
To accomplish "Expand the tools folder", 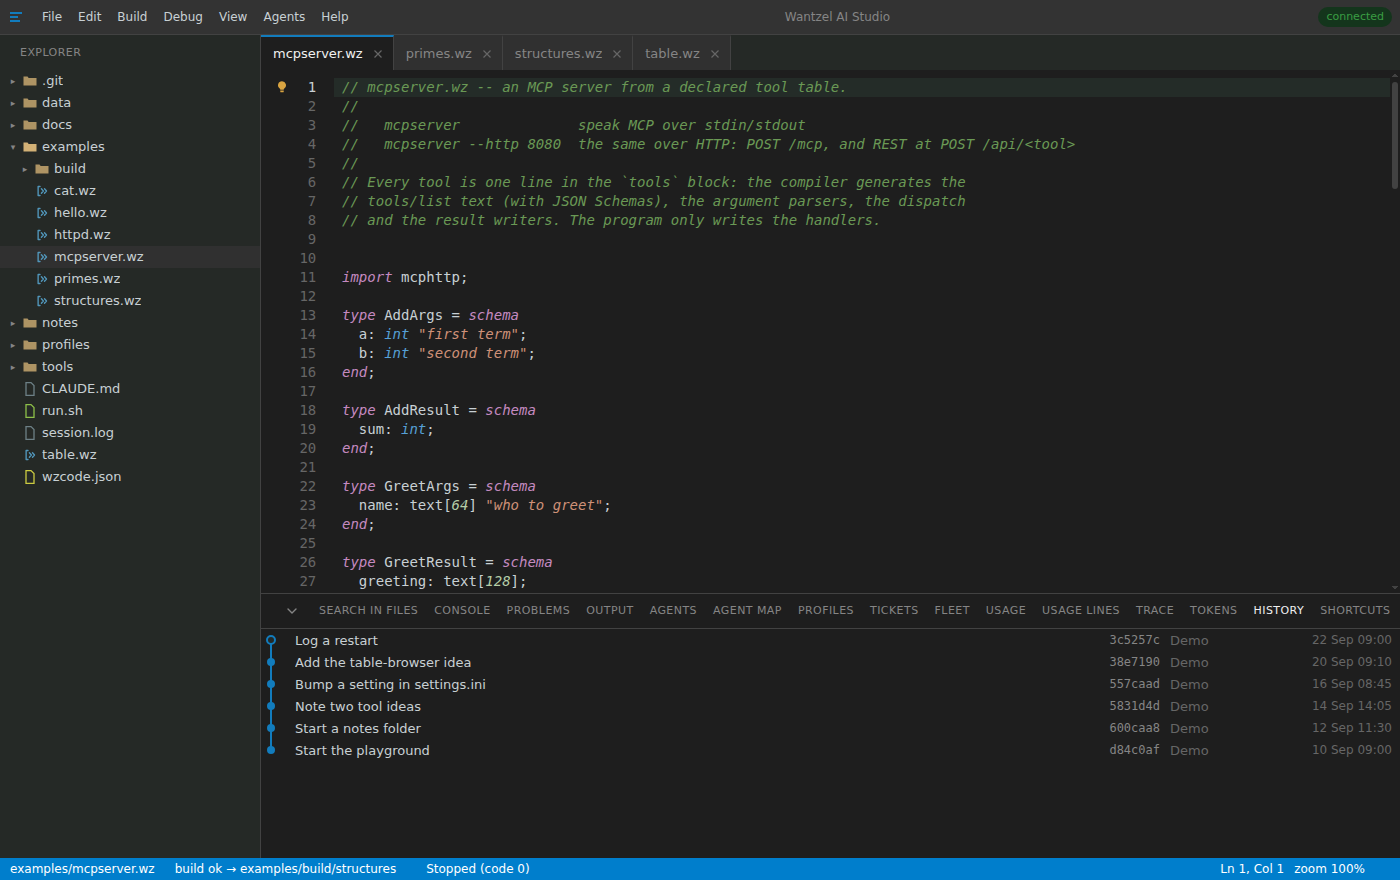I will [13, 367].
